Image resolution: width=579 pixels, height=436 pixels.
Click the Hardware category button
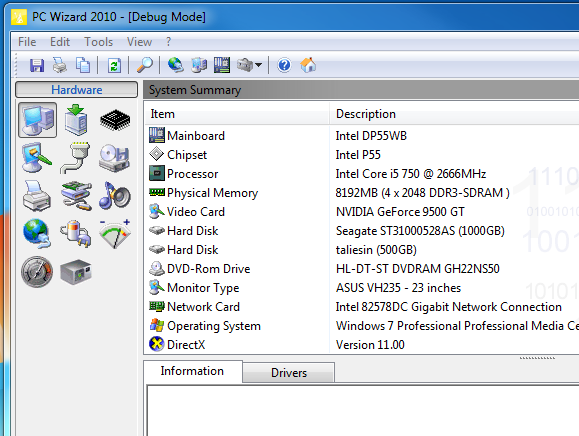[76, 90]
